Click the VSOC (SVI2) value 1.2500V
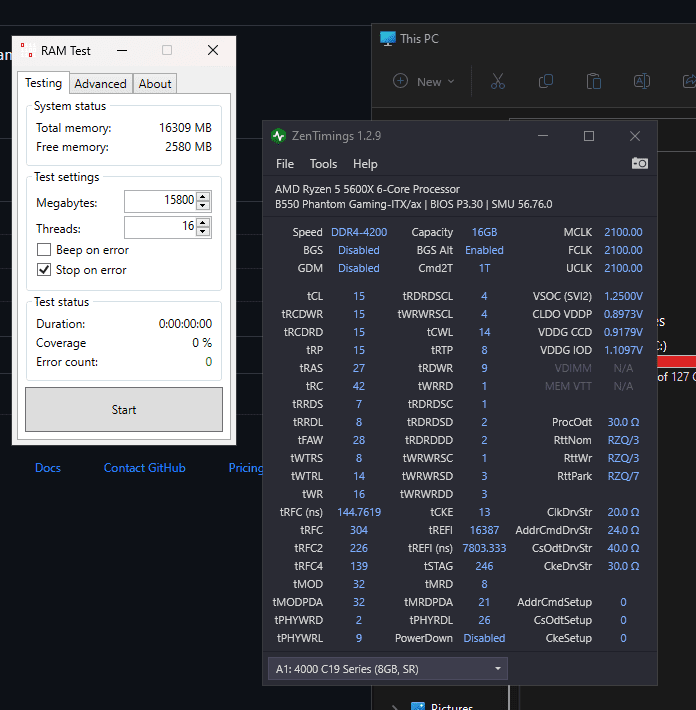696x710 pixels. click(x=623, y=296)
